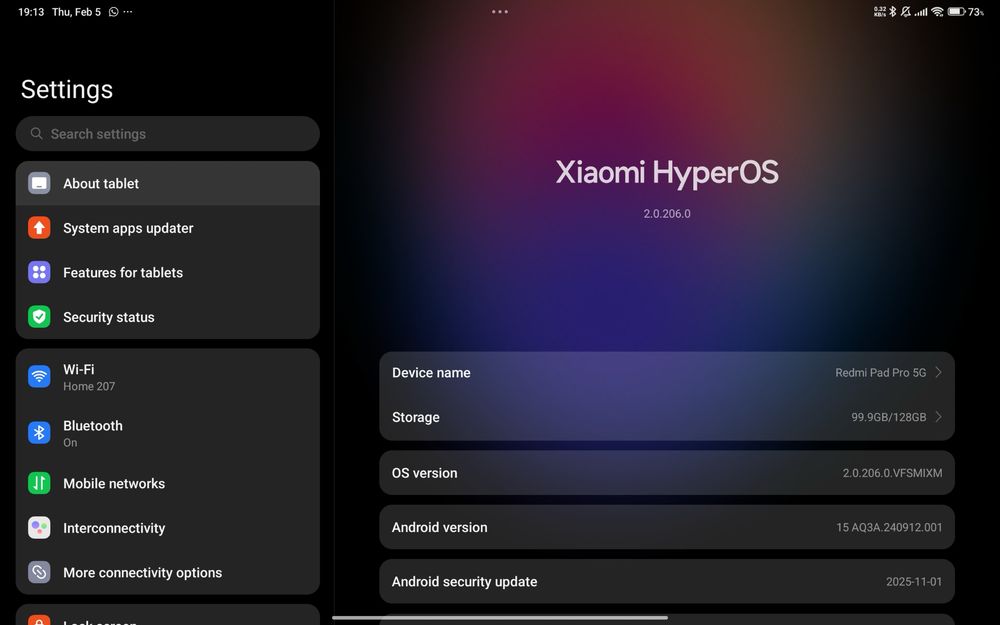Tap the battery icon in status bar

[956, 11]
